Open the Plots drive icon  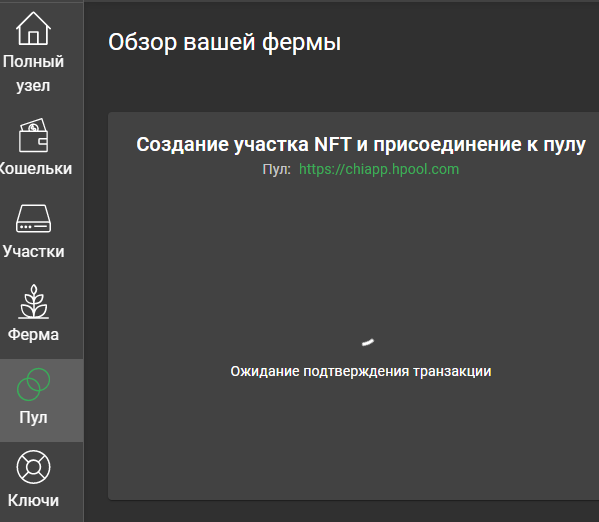(33, 218)
